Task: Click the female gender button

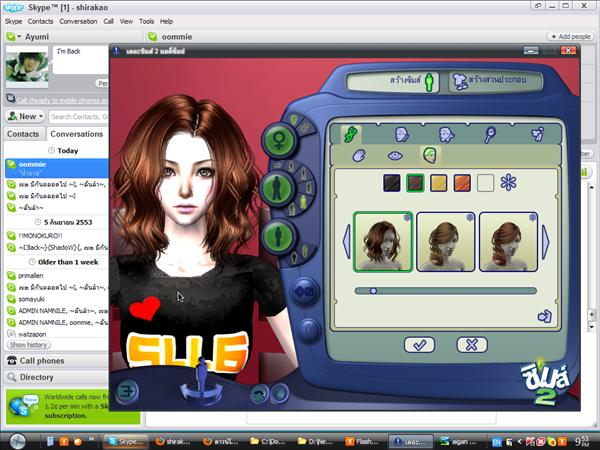Action: click(x=279, y=140)
